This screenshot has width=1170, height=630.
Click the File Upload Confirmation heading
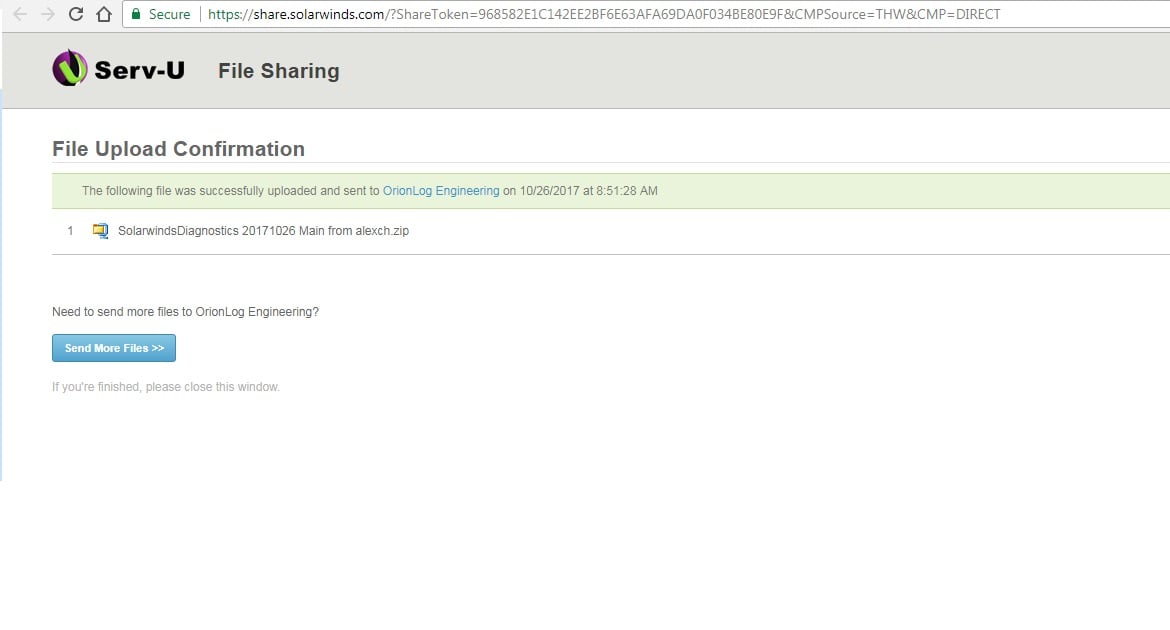coord(178,149)
